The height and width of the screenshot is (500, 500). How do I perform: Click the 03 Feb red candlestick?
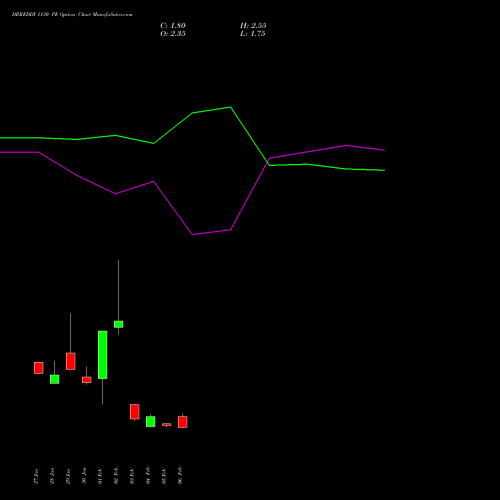[x=135, y=412]
